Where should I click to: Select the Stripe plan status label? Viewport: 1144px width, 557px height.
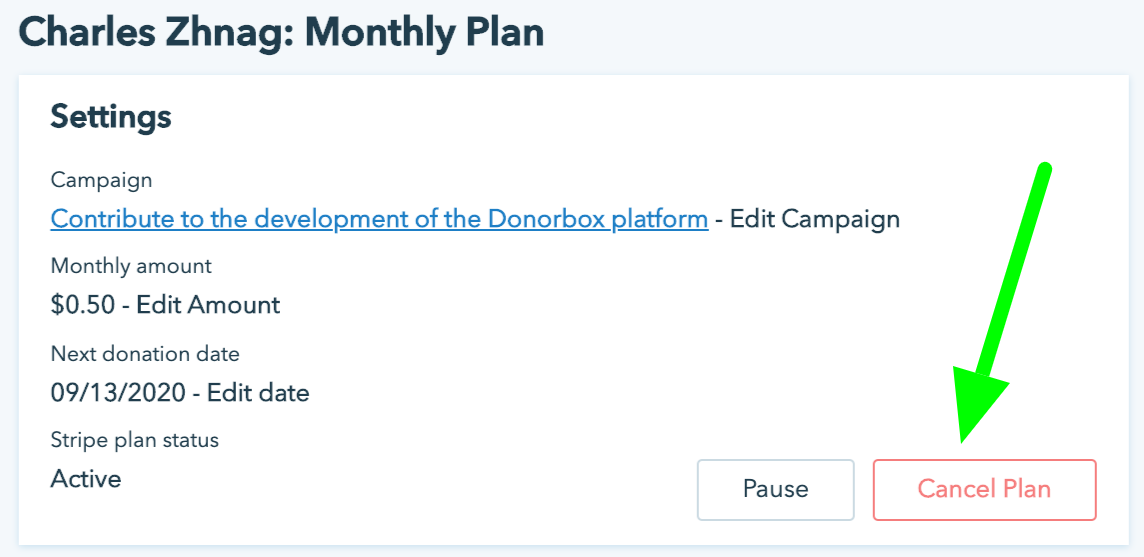point(134,440)
